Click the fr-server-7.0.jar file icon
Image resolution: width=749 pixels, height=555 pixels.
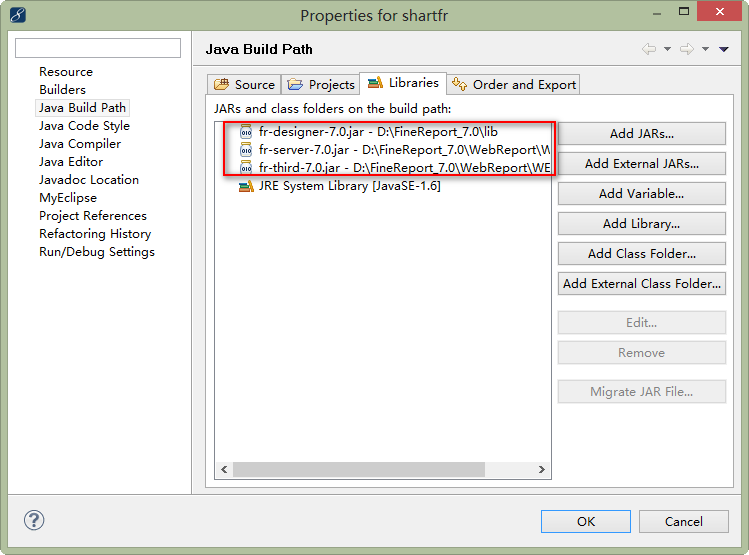coord(246,150)
